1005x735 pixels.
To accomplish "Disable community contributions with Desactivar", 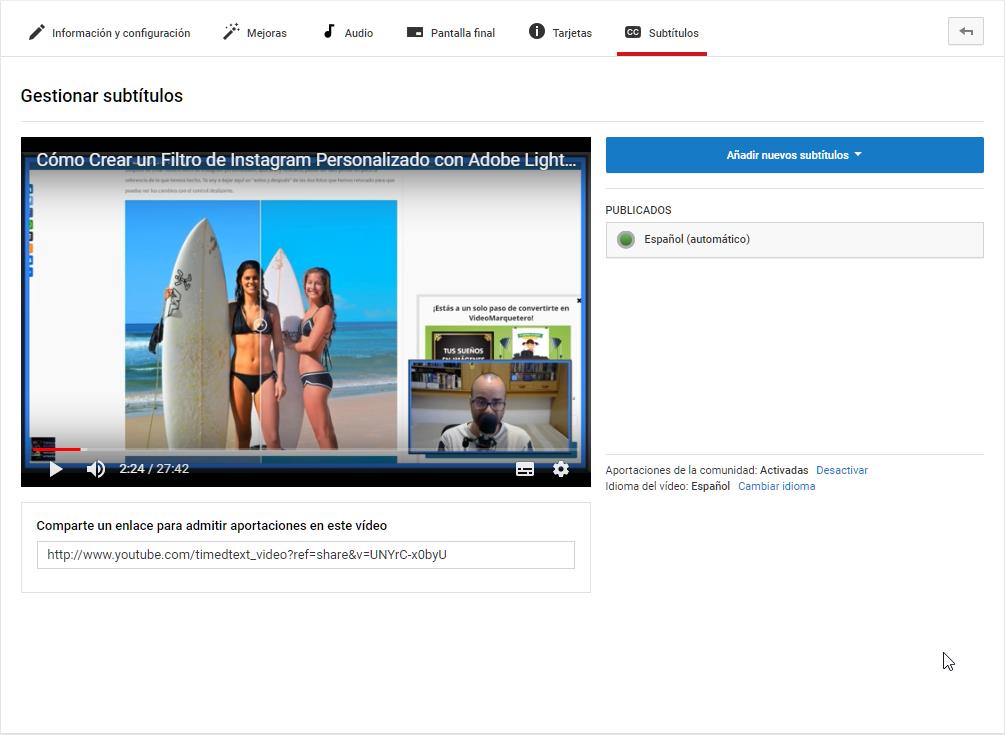I will pos(841,470).
